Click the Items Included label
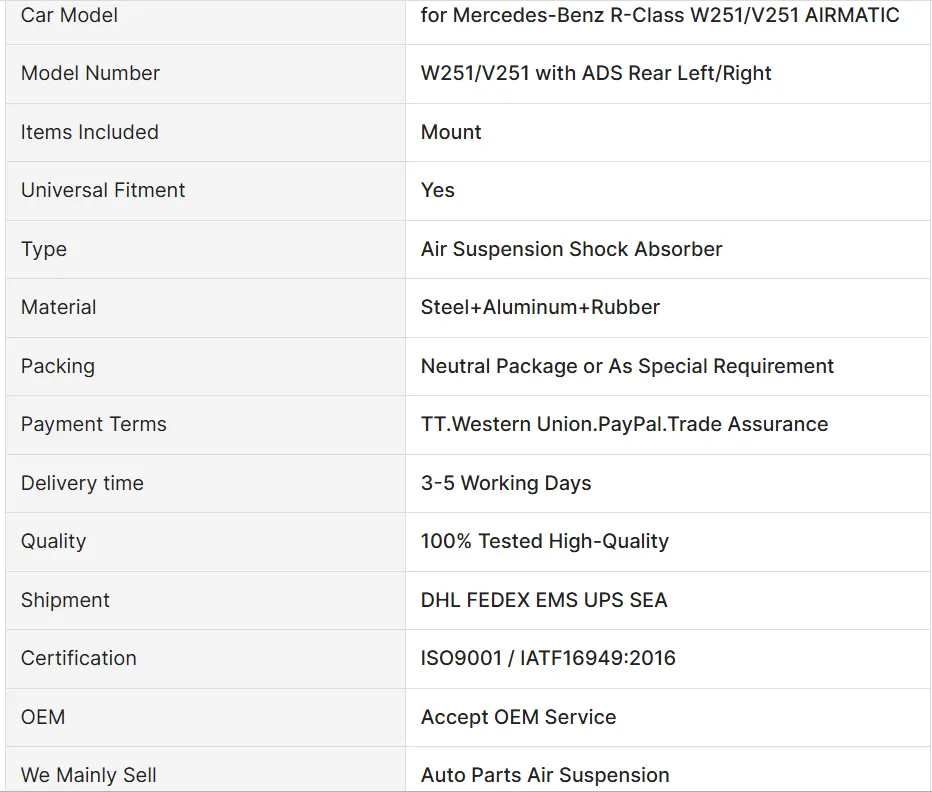This screenshot has width=932, height=792. point(89,132)
